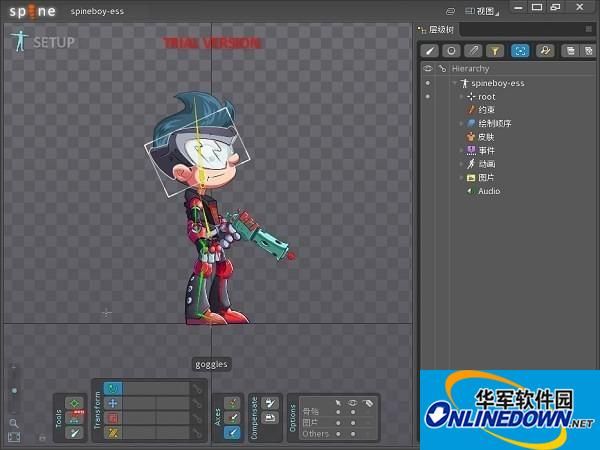This screenshot has height=450, width=600.
Task: Expand the 事件 events node
Action: coord(461,150)
